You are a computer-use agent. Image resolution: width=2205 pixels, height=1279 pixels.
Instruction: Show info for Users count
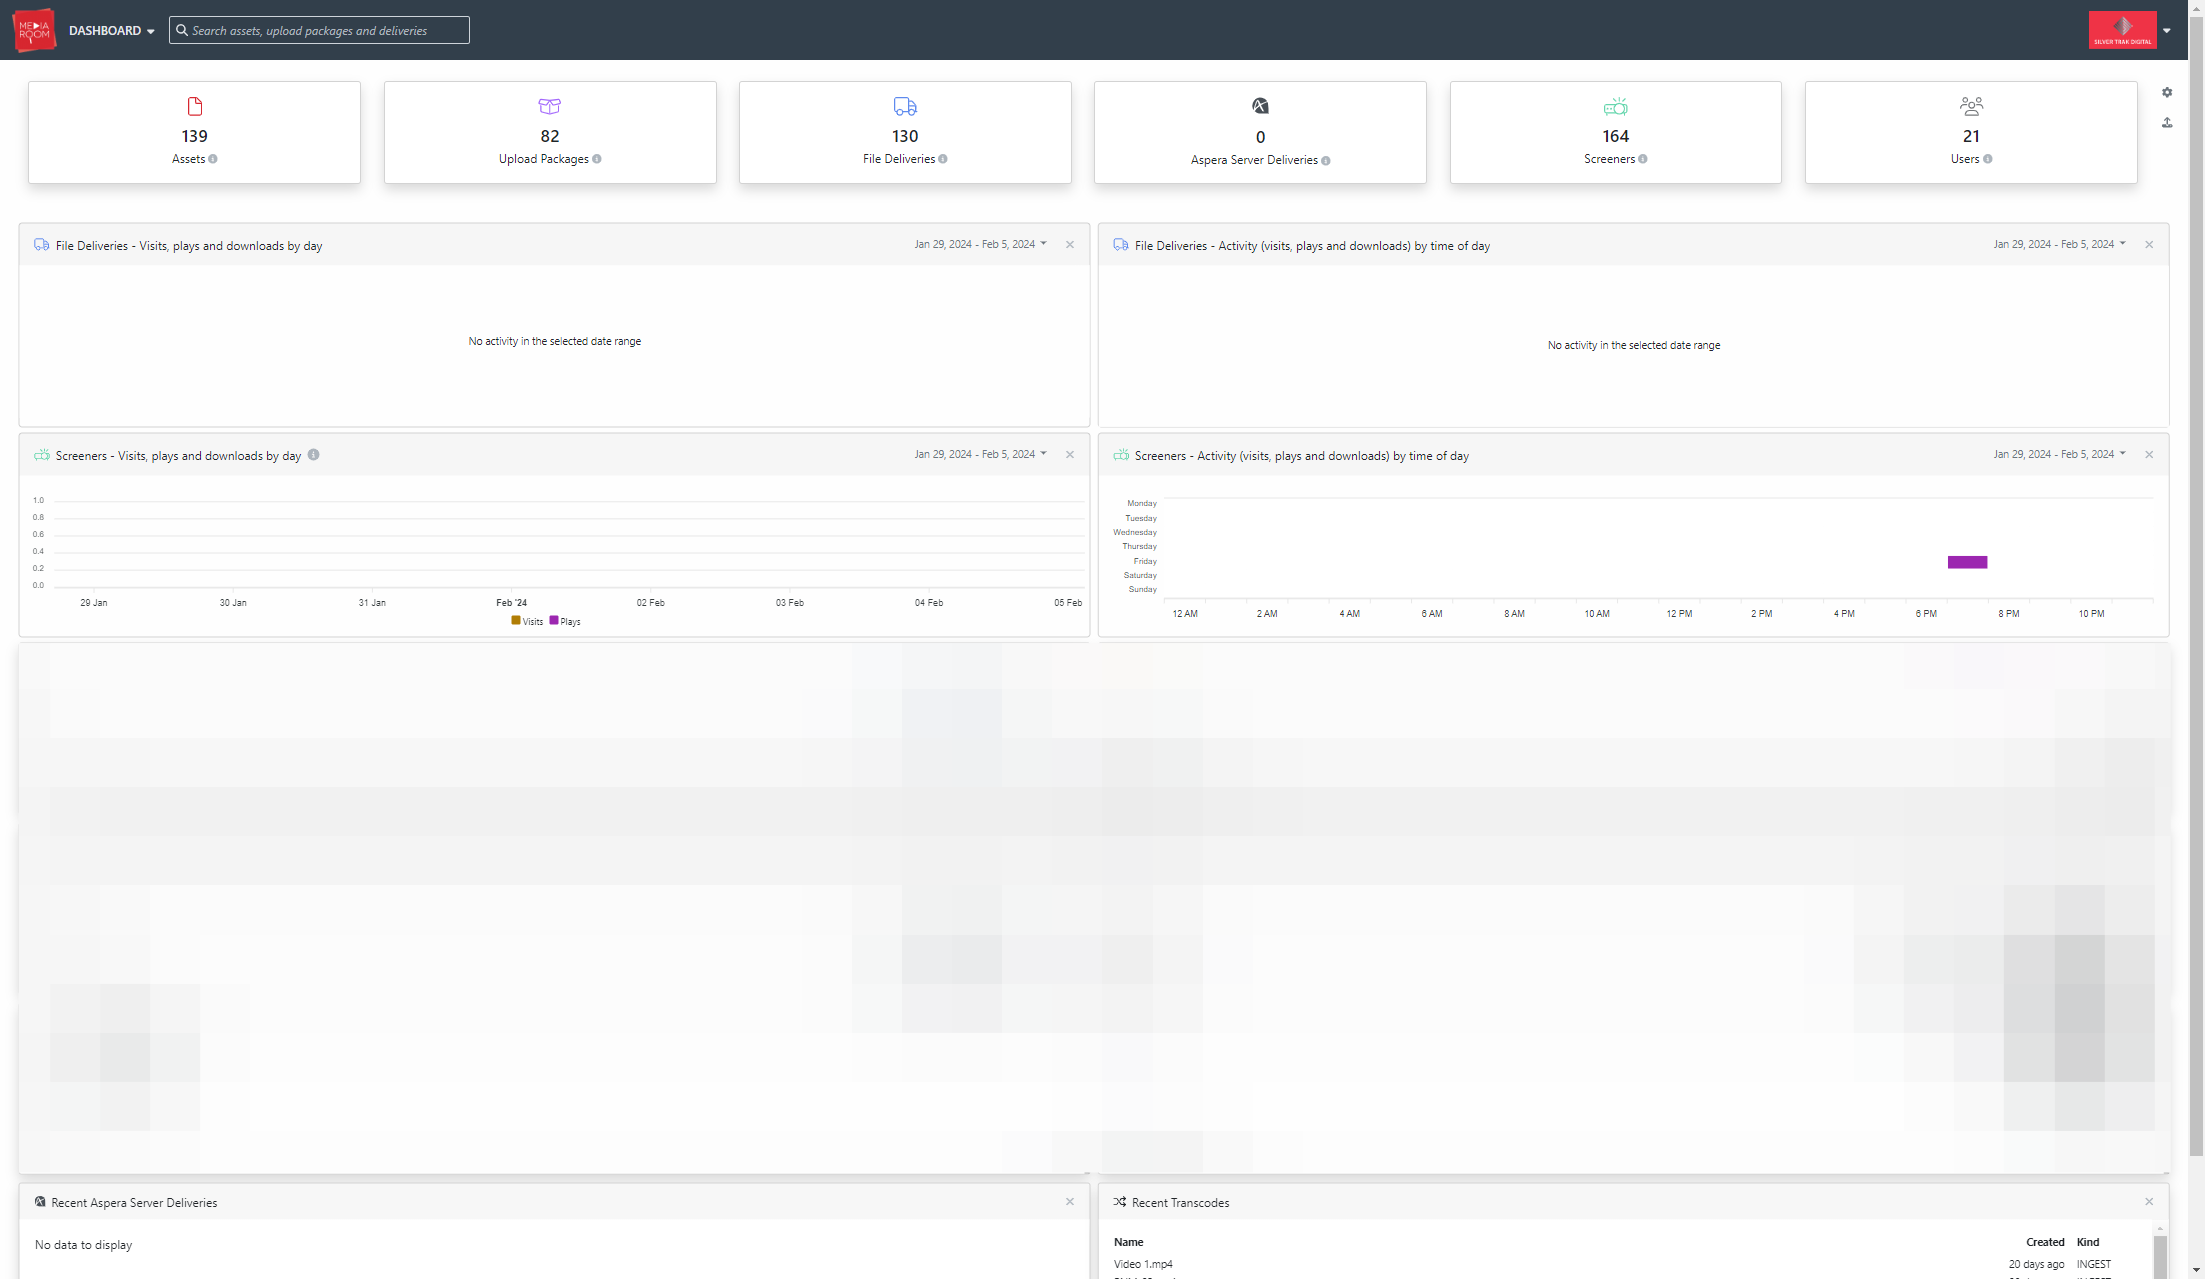[1988, 159]
